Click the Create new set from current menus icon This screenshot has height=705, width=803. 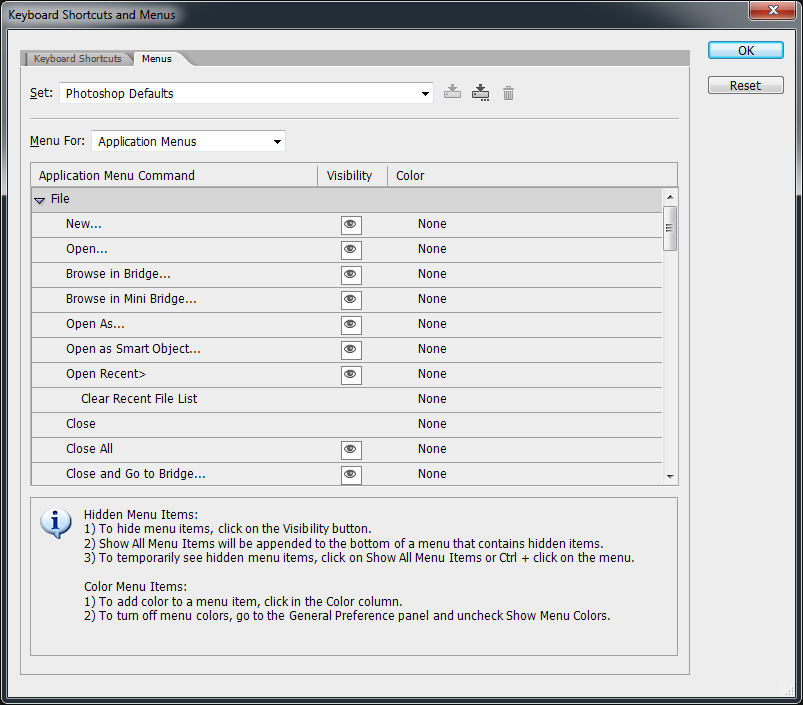[x=480, y=93]
